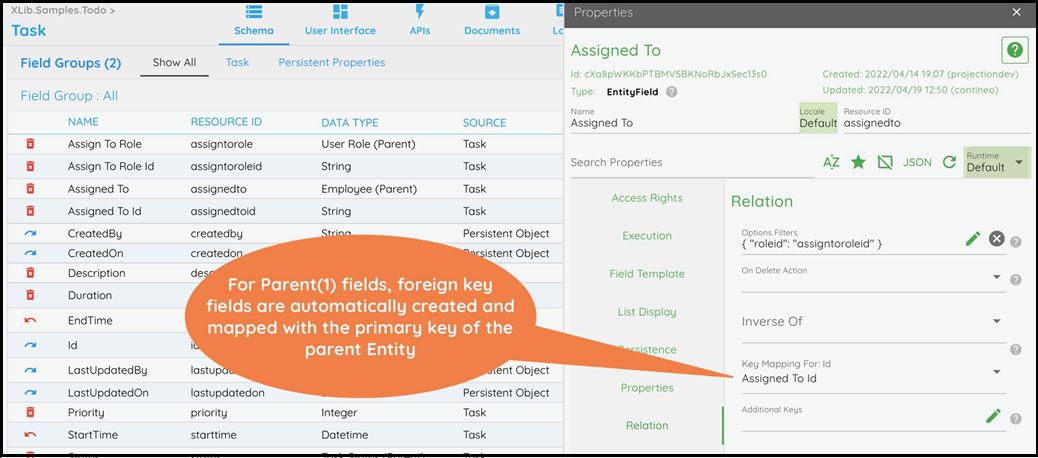
Task: Click the JSON button
Action: coord(917,162)
